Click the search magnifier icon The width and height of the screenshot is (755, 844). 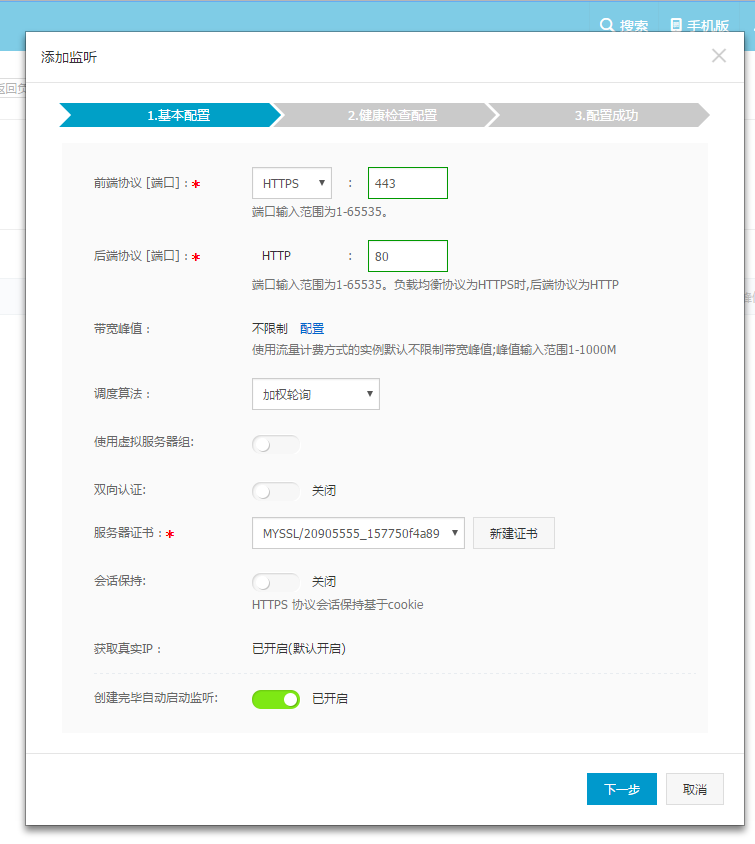click(x=606, y=25)
